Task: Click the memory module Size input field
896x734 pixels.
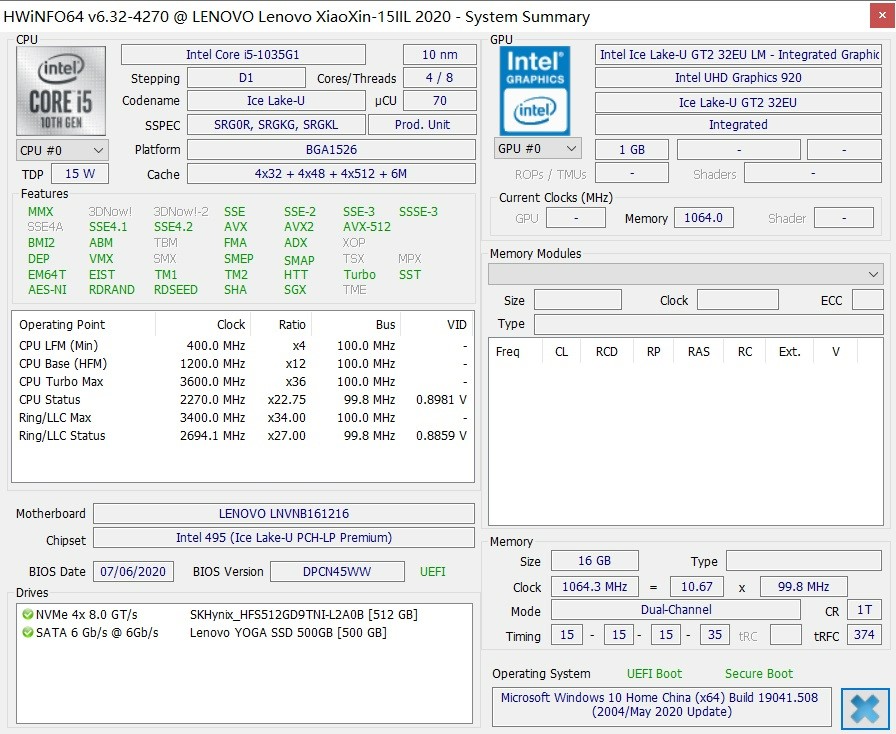Action: point(578,300)
